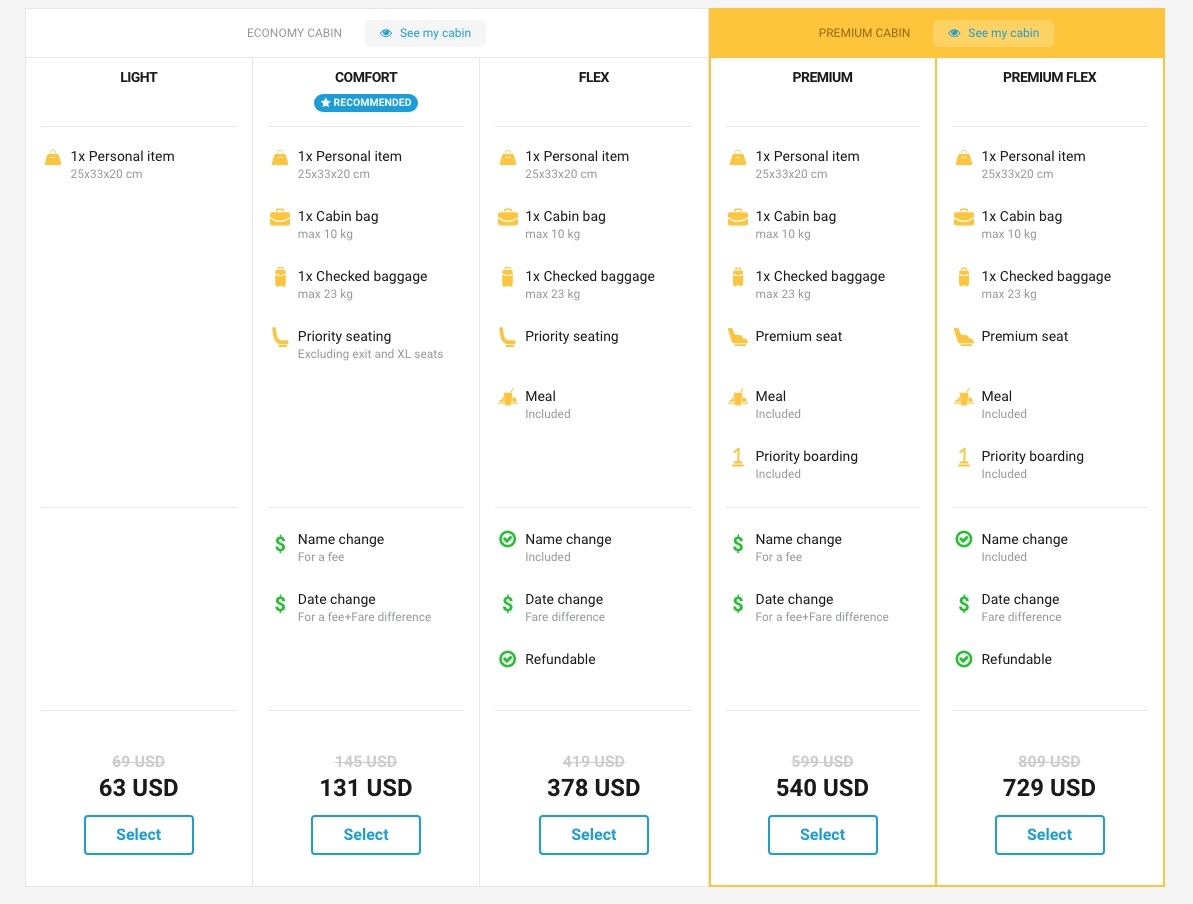Image resolution: width=1193 pixels, height=904 pixels.
Task: Click the cabin bag briefcase icon under Comfort
Action: click(x=280, y=217)
